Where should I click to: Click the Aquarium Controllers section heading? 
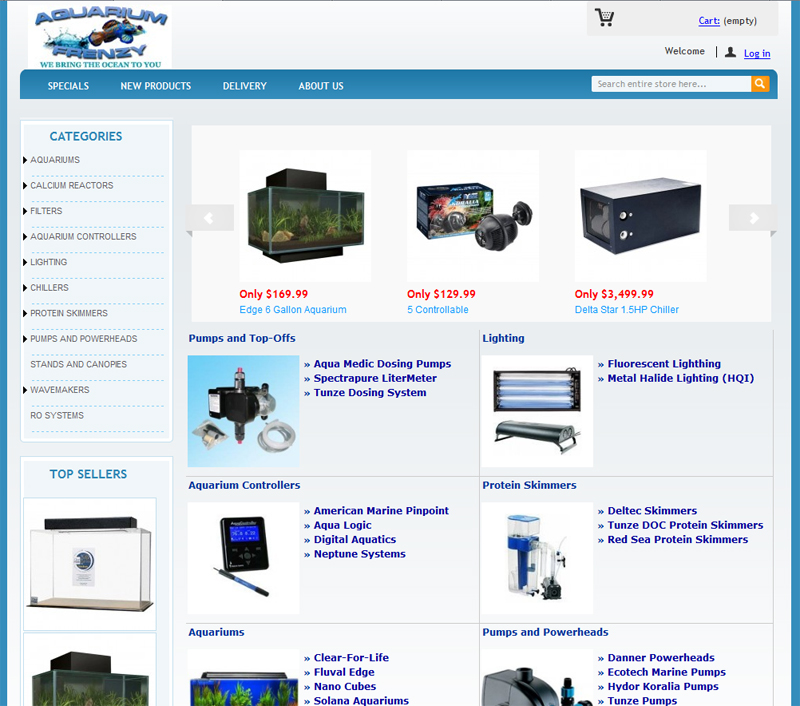tap(244, 485)
